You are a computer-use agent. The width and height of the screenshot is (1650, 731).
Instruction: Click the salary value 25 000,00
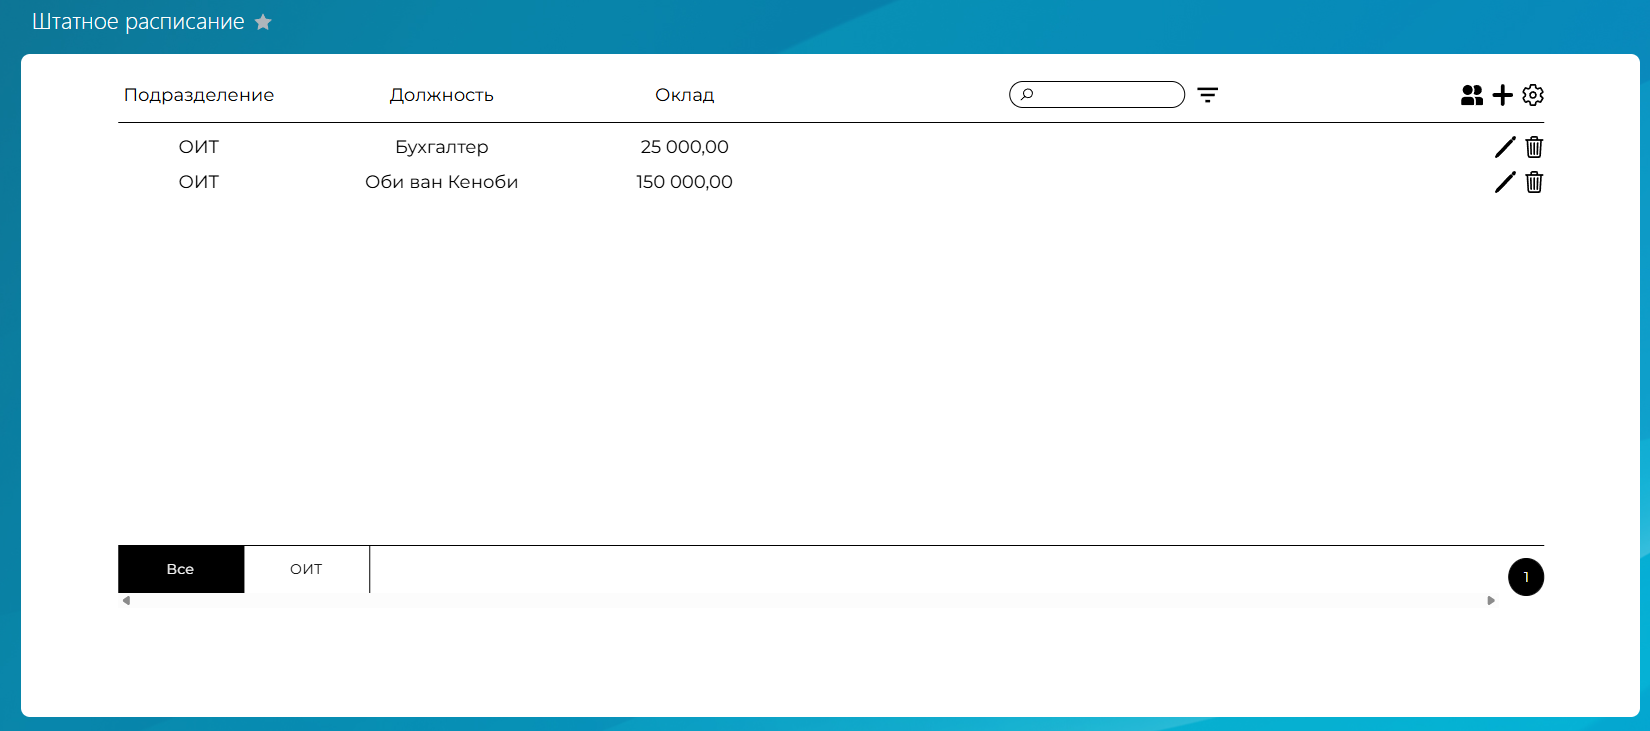point(685,147)
